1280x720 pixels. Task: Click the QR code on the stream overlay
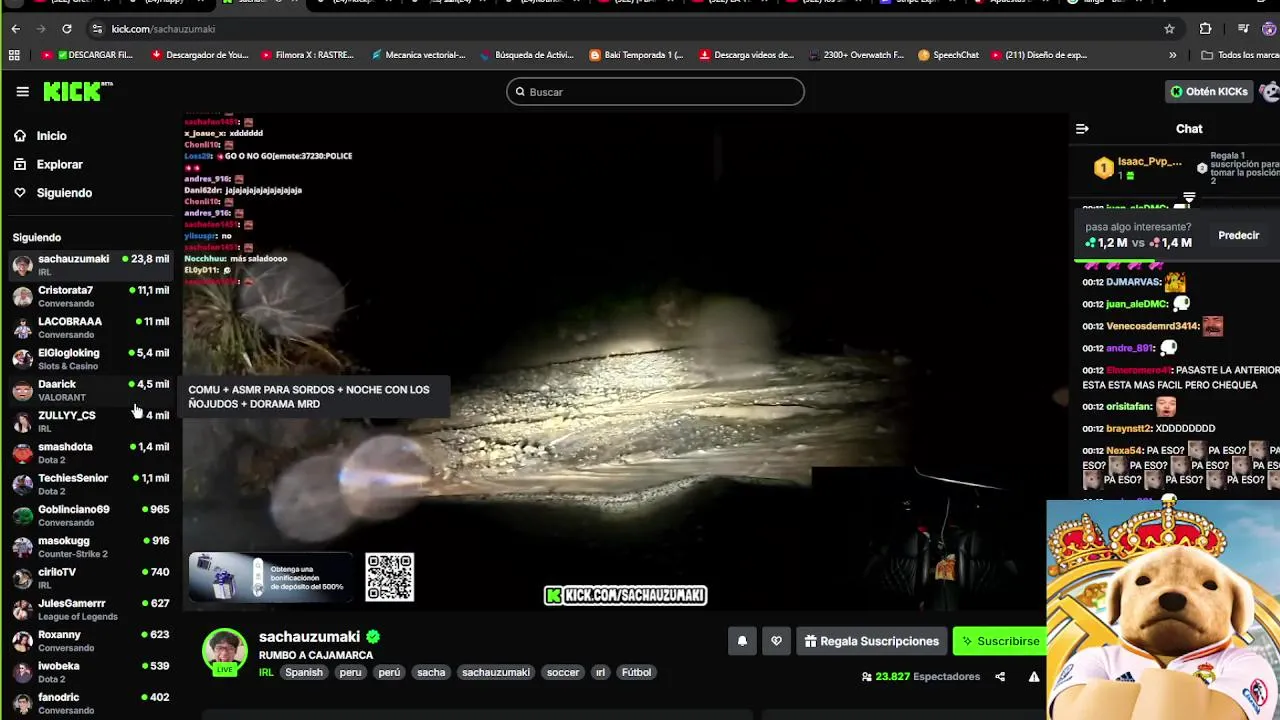pos(389,577)
